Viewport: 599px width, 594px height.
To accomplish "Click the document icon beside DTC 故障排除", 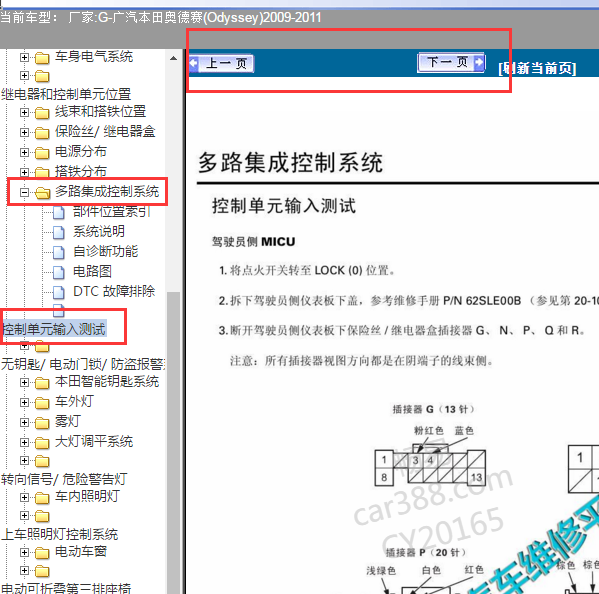I will pos(58,292).
